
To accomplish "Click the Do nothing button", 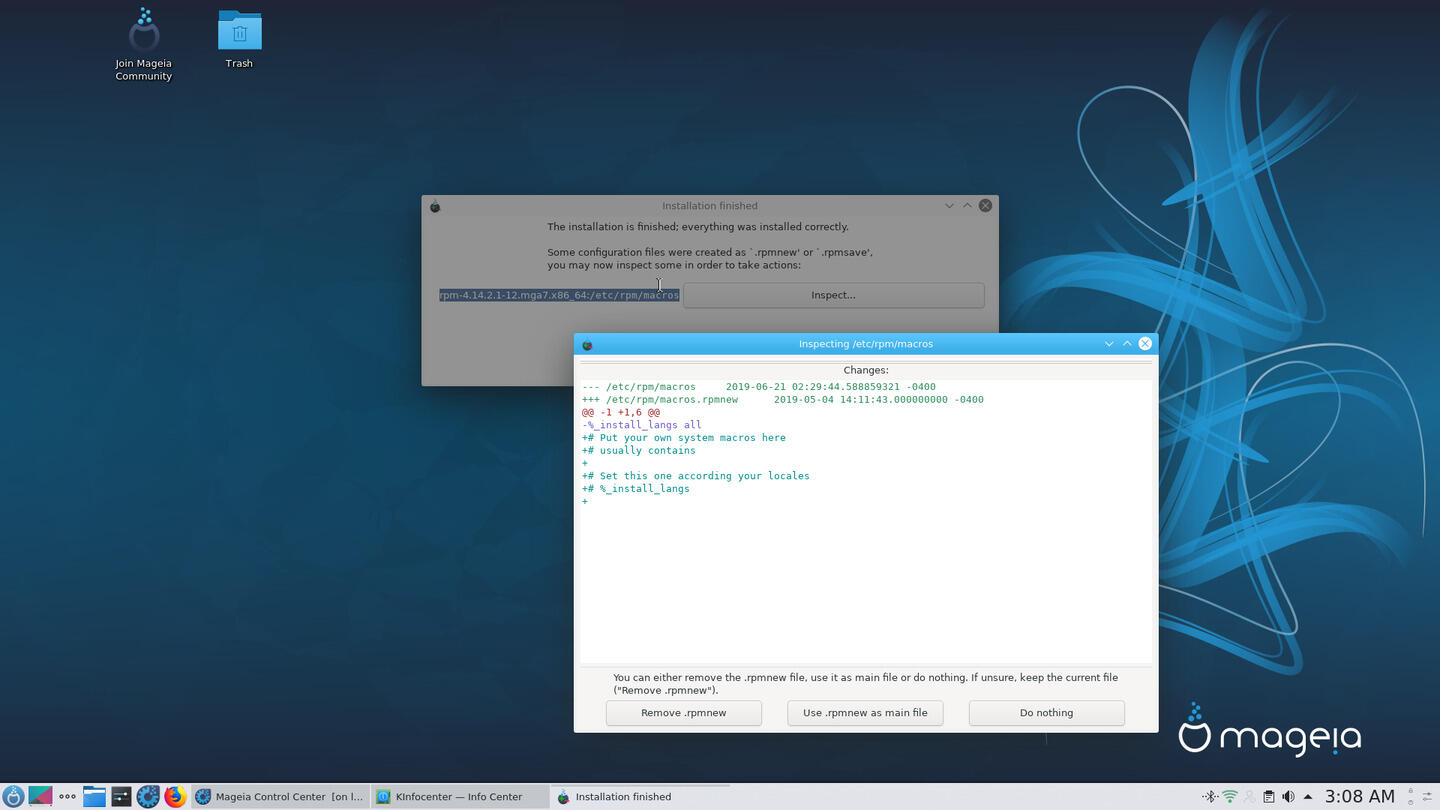I will [1046, 713].
